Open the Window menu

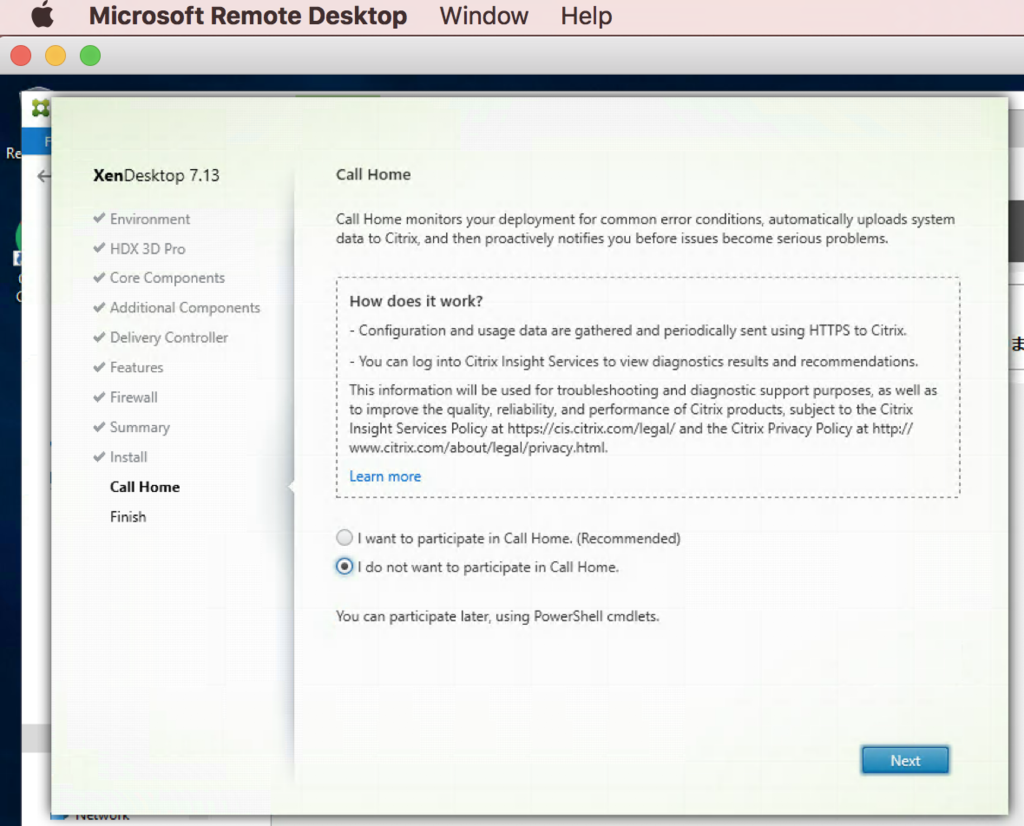coord(484,15)
